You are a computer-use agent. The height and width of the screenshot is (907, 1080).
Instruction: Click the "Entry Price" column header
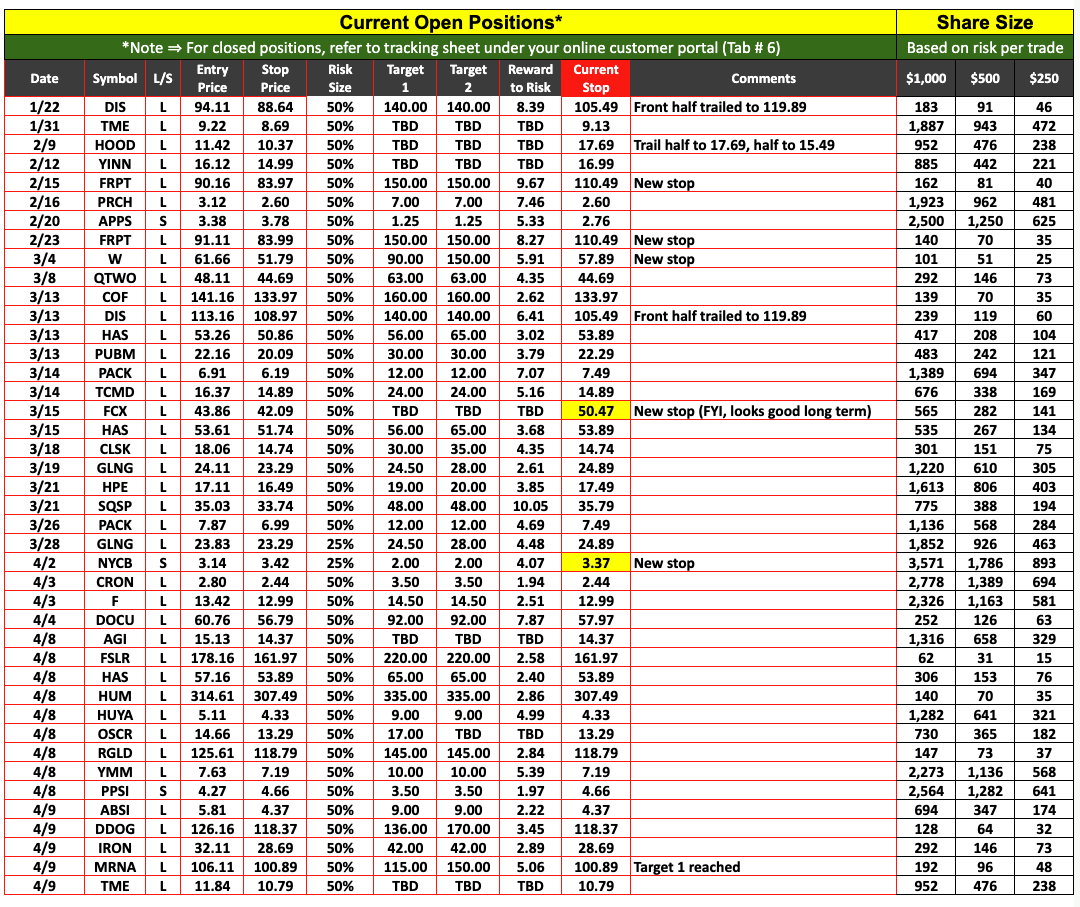(212, 78)
